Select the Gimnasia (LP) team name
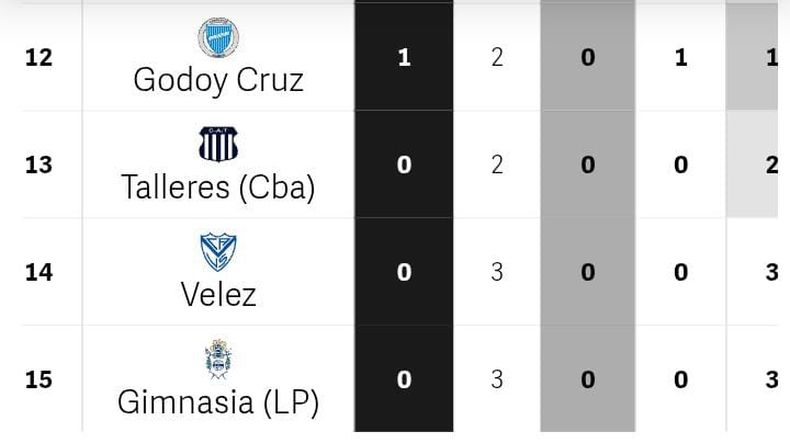Image resolution: width=790 pixels, height=443 pixels. 218,402
